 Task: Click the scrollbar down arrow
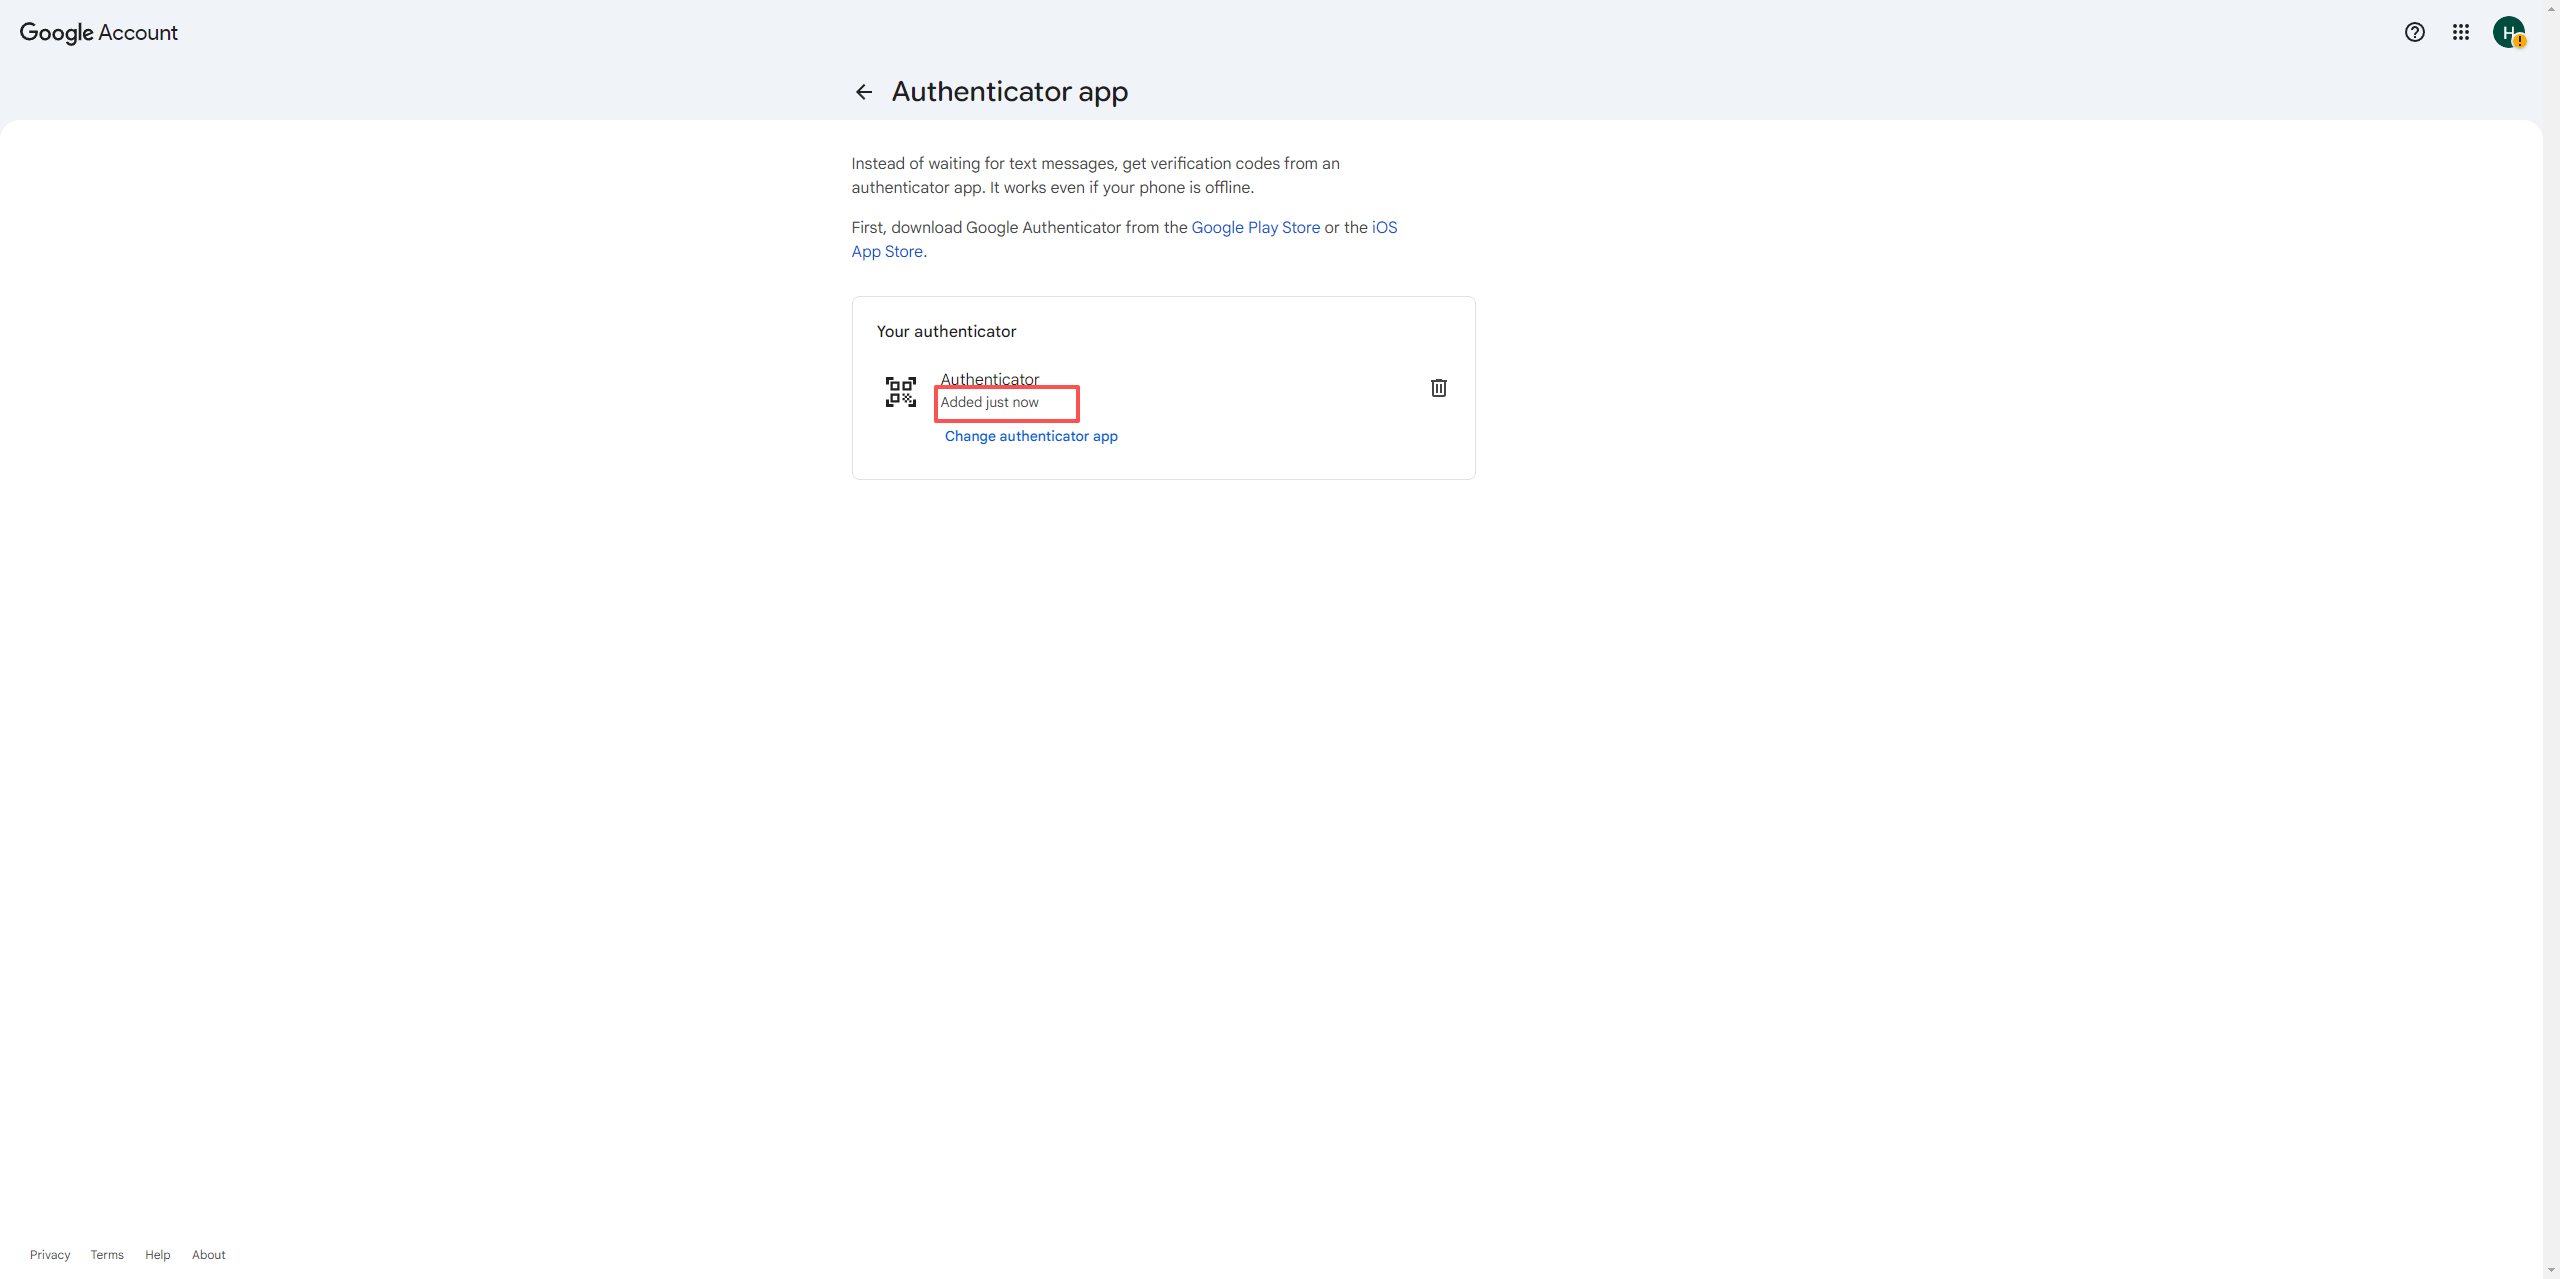pos(2551,1270)
